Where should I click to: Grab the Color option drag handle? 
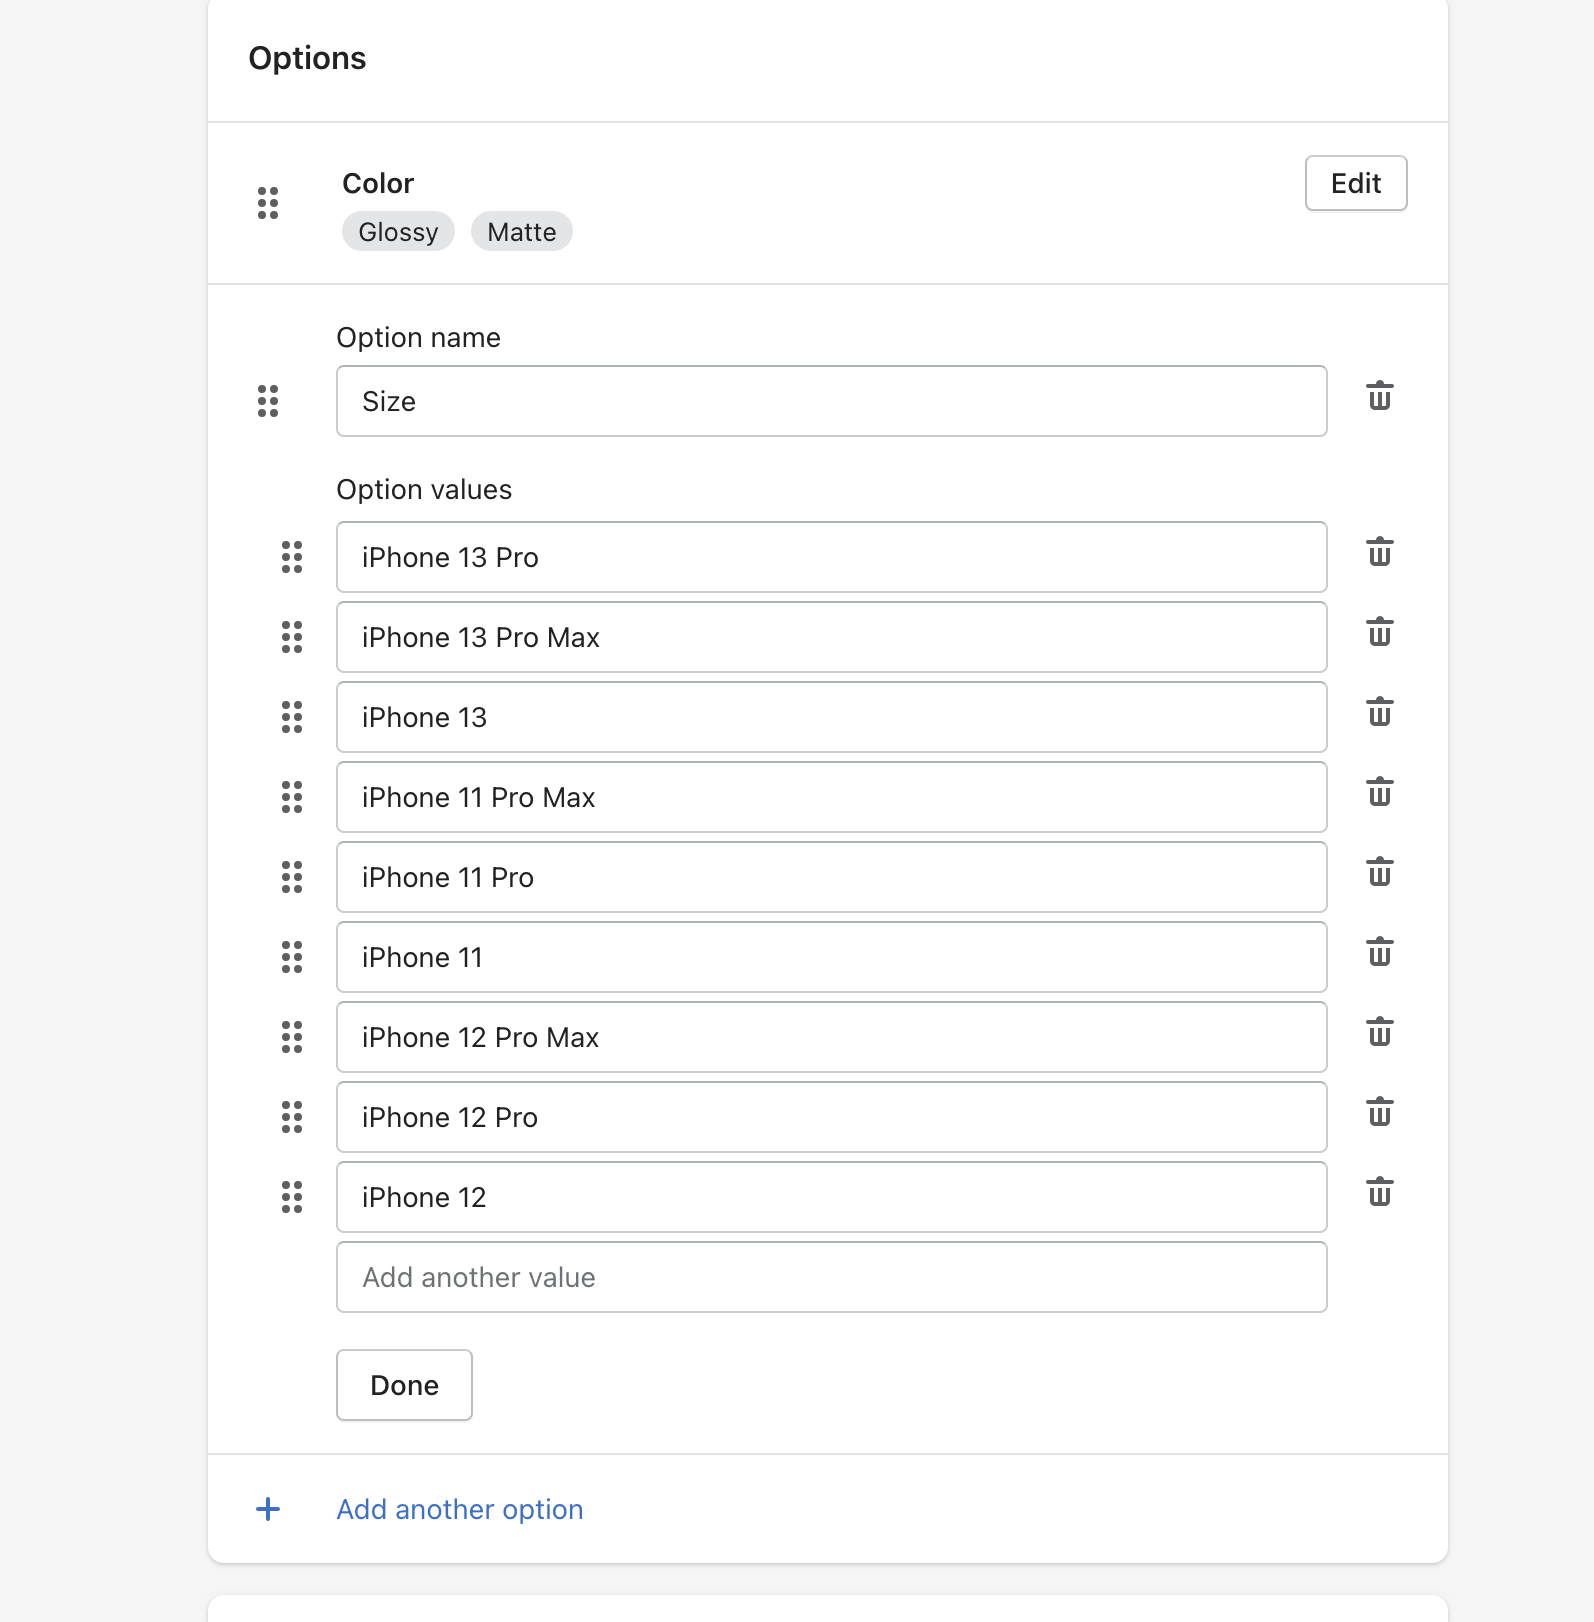[268, 203]
